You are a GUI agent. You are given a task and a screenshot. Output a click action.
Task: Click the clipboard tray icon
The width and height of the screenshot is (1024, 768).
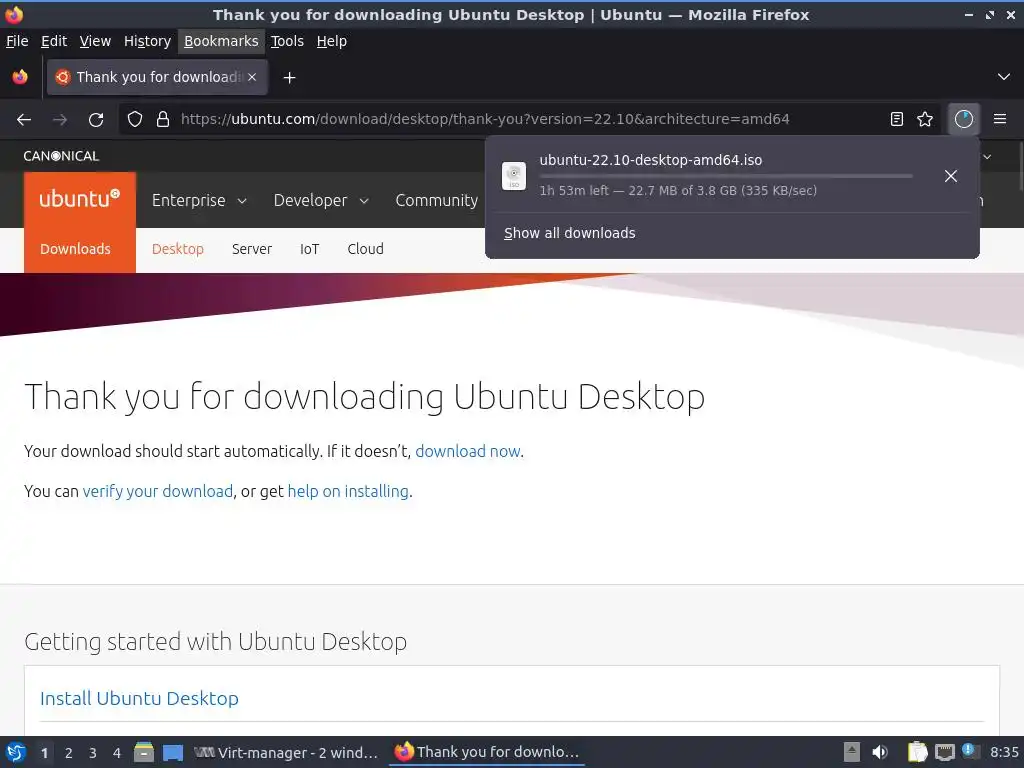[918, 752]
